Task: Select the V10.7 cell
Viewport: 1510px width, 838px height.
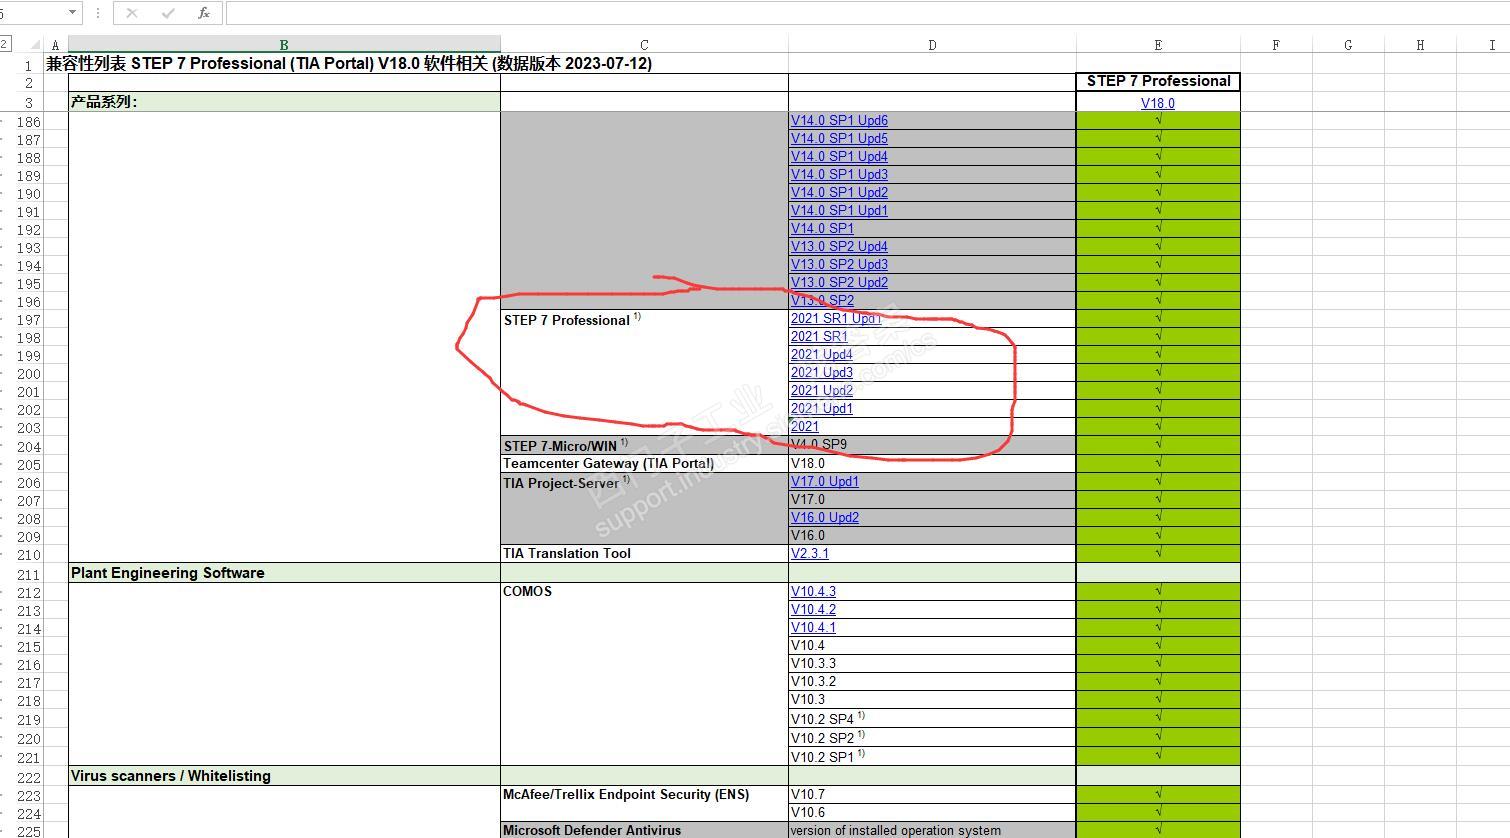Action: click(932, 794)
